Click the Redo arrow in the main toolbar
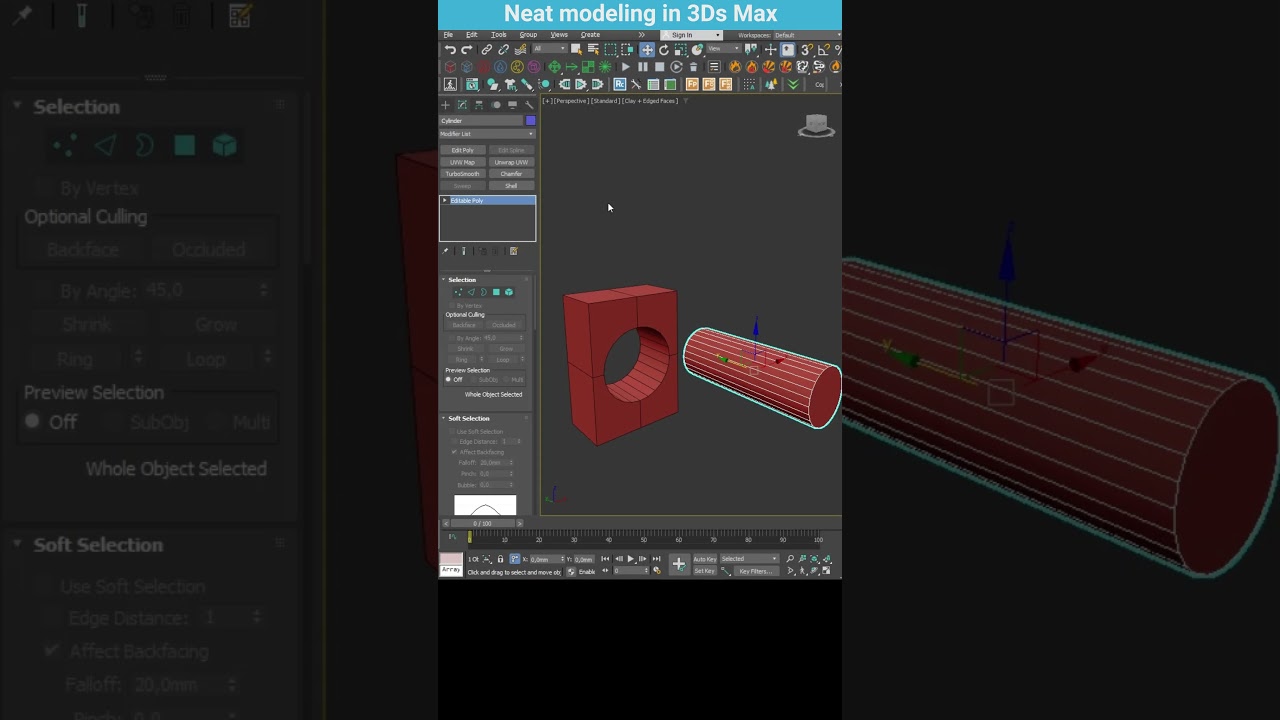This screenshot has height=720, width=1280. click(466, 50)
